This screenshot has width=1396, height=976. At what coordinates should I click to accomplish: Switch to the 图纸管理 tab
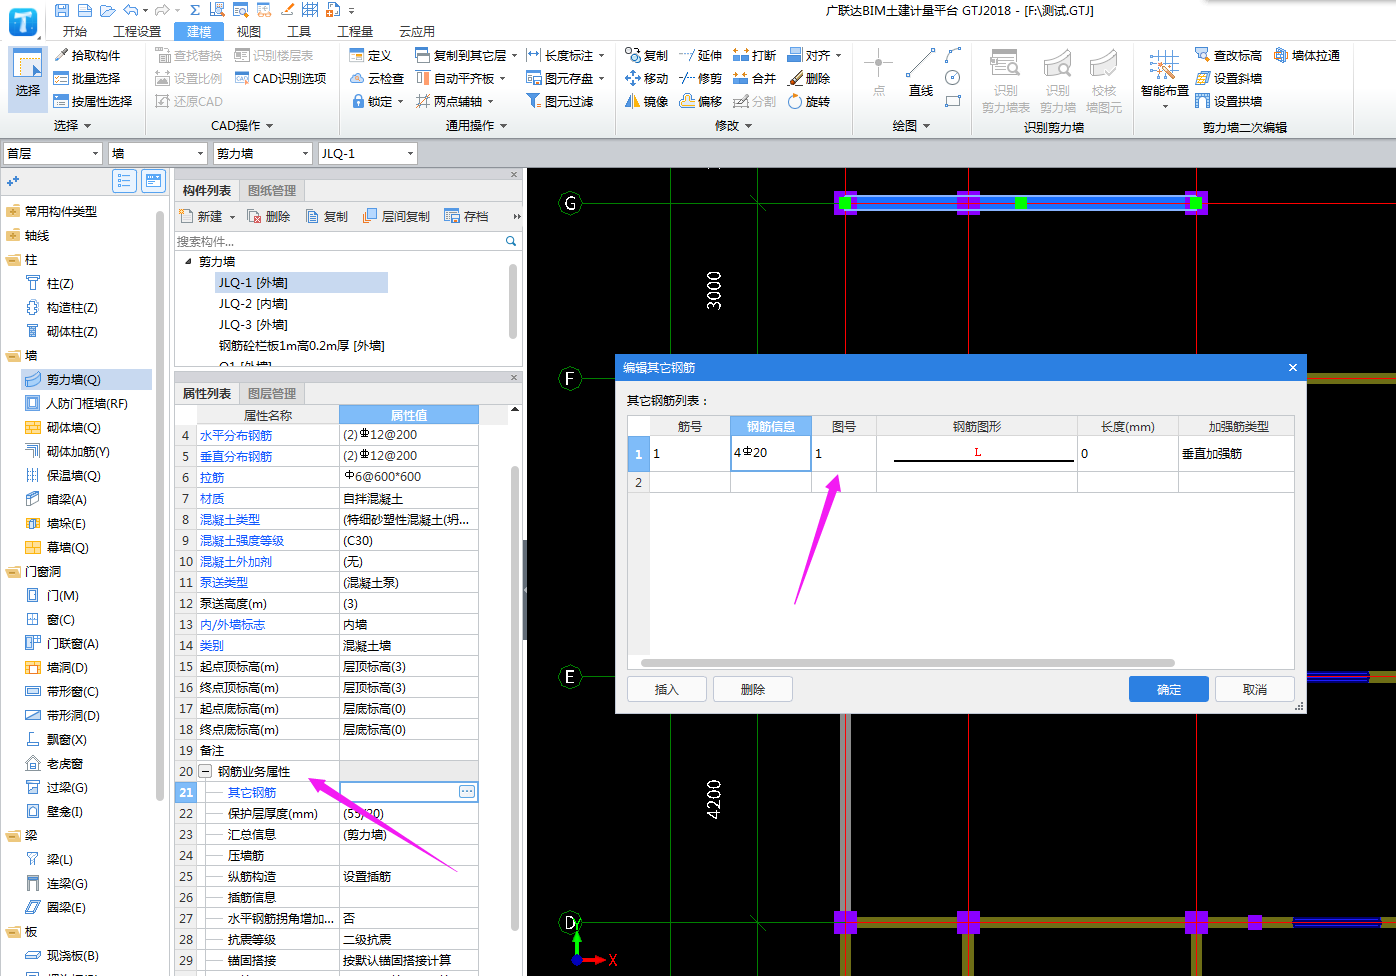tap(271, 190)
